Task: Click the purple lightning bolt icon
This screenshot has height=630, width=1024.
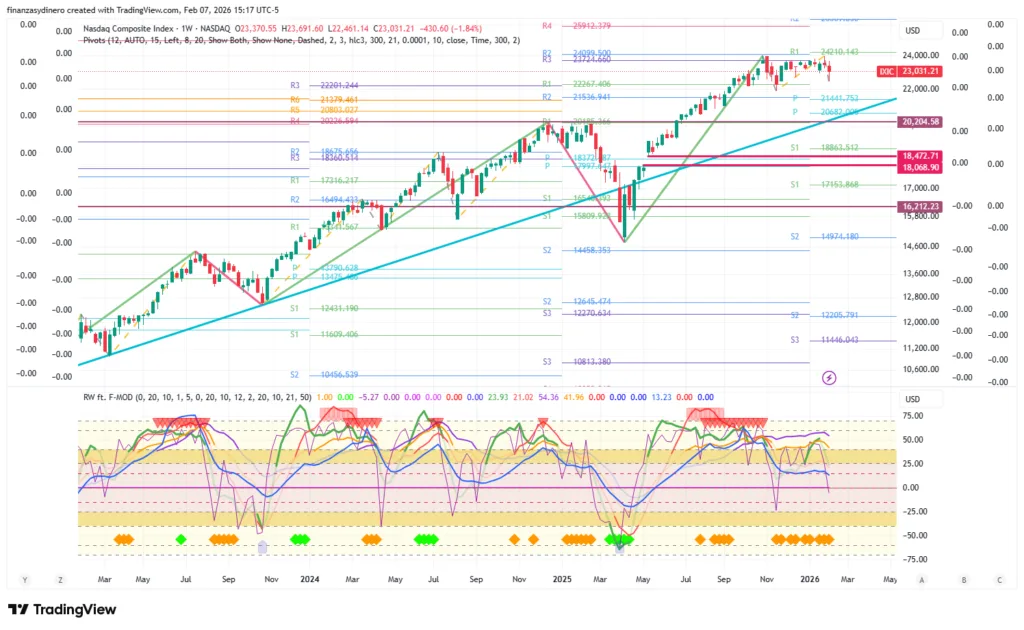Action: (x=829, y=377)
